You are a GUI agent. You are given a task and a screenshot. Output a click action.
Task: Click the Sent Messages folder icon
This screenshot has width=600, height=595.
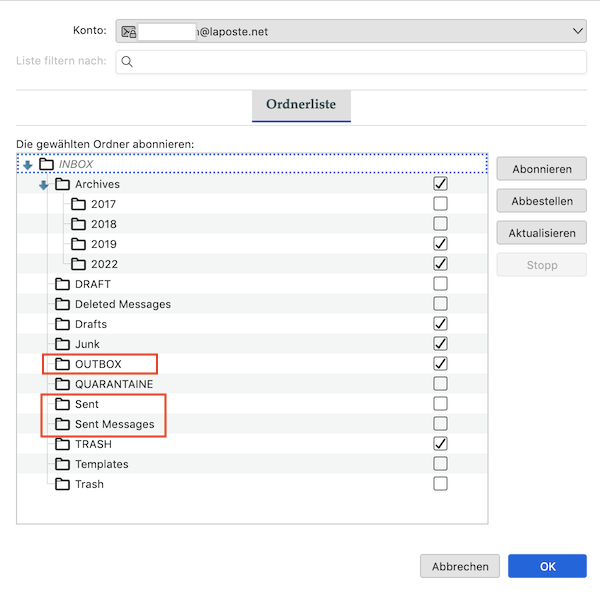click(x=62, y=424)
